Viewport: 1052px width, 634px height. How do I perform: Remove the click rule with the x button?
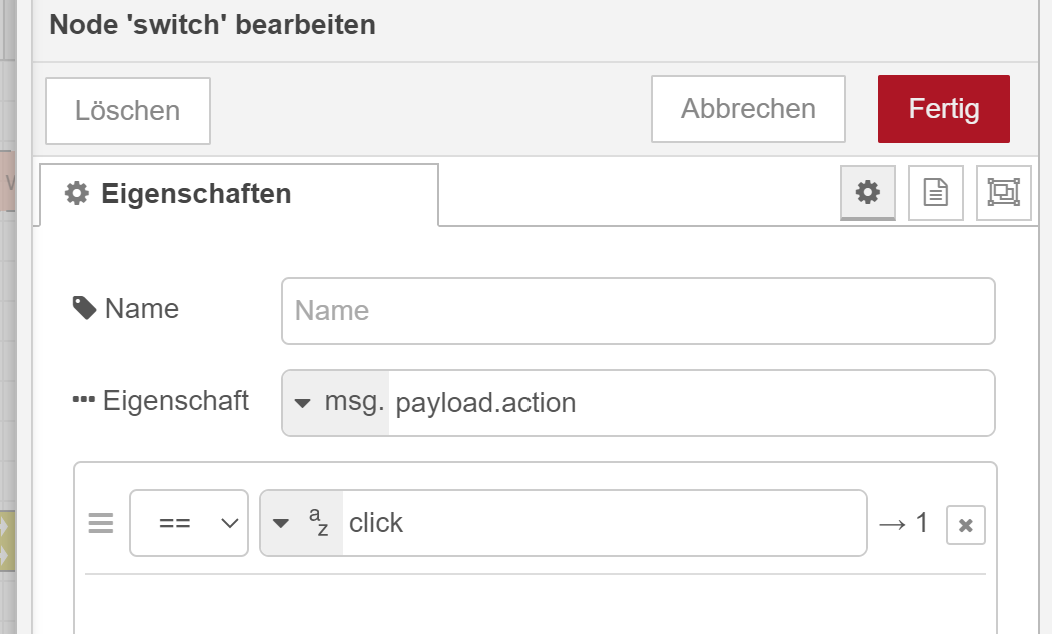tap(965, 525)
